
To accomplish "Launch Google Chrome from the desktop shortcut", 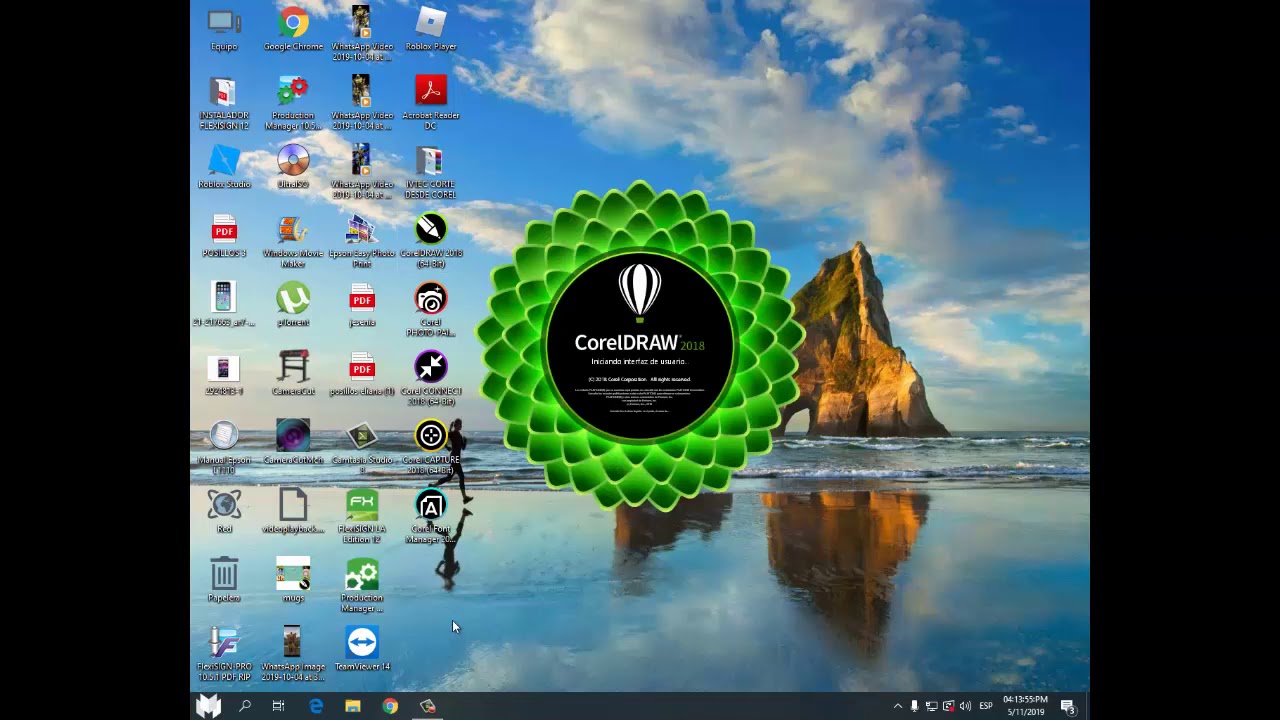I will [293, 30].
